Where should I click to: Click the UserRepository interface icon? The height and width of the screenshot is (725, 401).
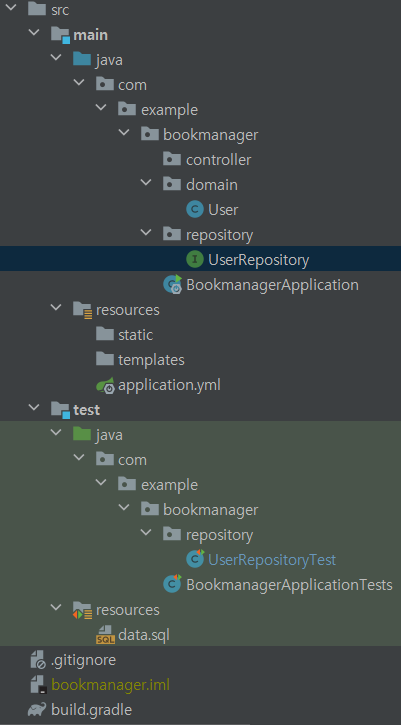(x=195, y=260)
